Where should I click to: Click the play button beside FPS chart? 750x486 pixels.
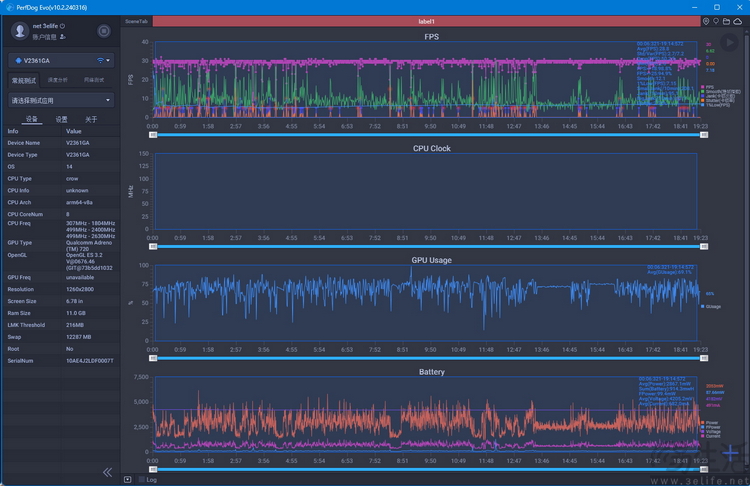(729, 43)
